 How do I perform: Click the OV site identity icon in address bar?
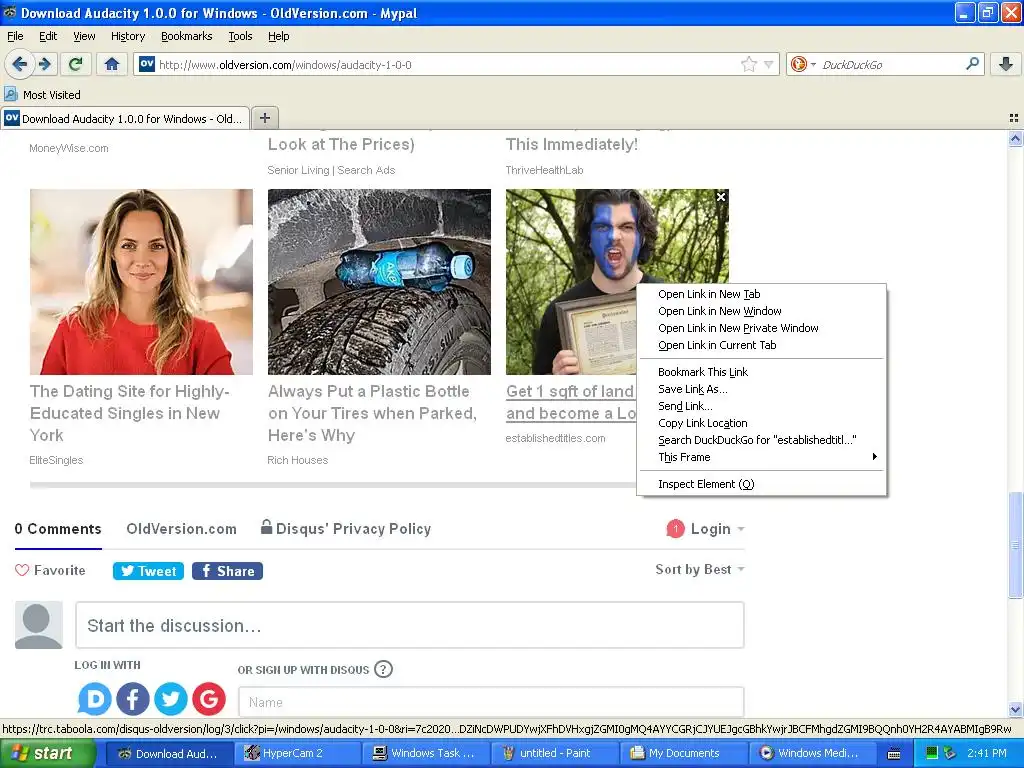[147, 64]
